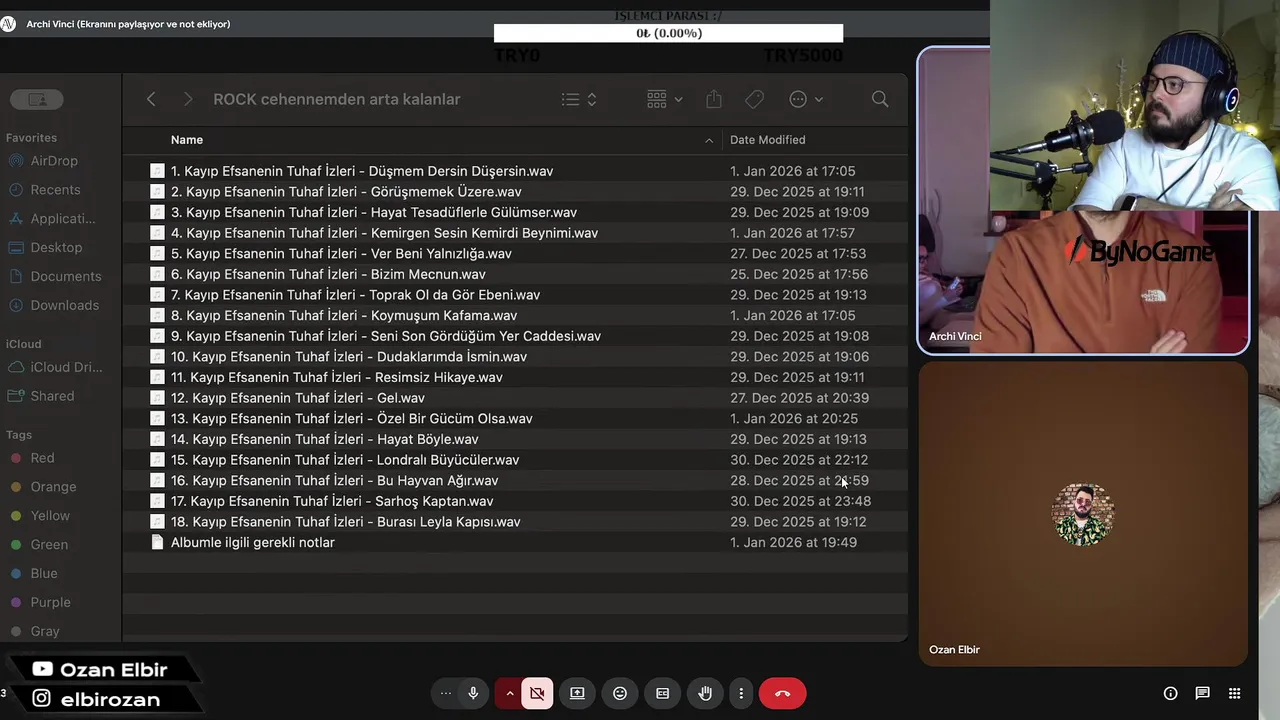Open the Edit Tags toolbar icon

coord(754,99)
